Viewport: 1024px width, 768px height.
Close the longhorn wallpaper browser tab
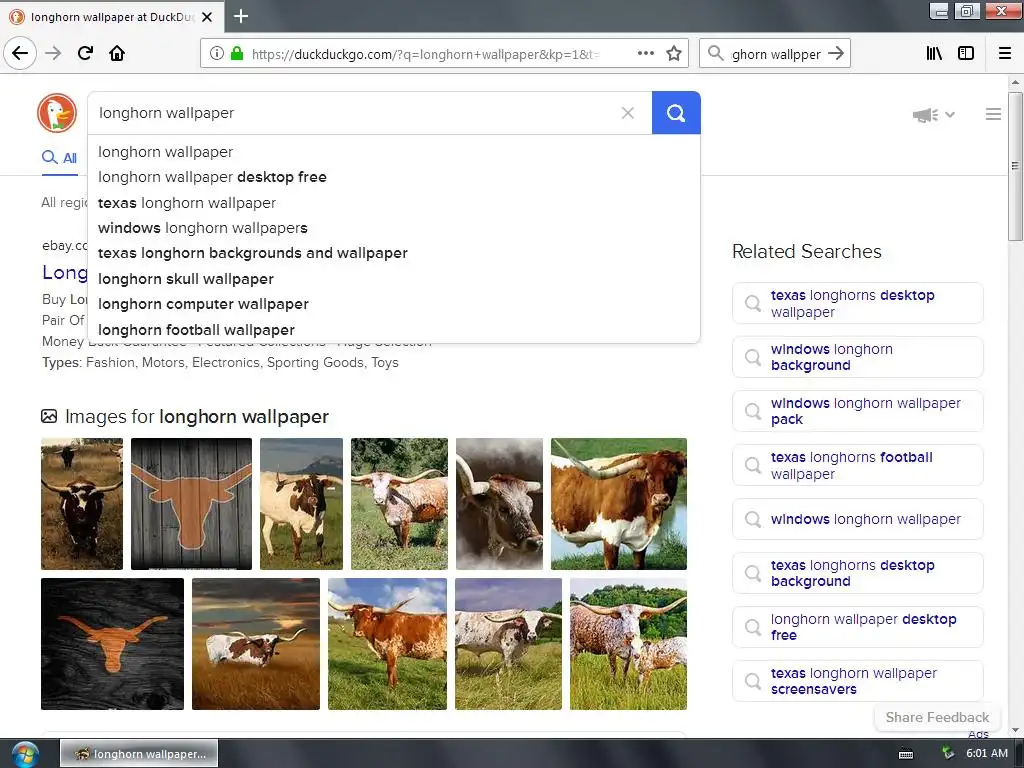[207, 17]
